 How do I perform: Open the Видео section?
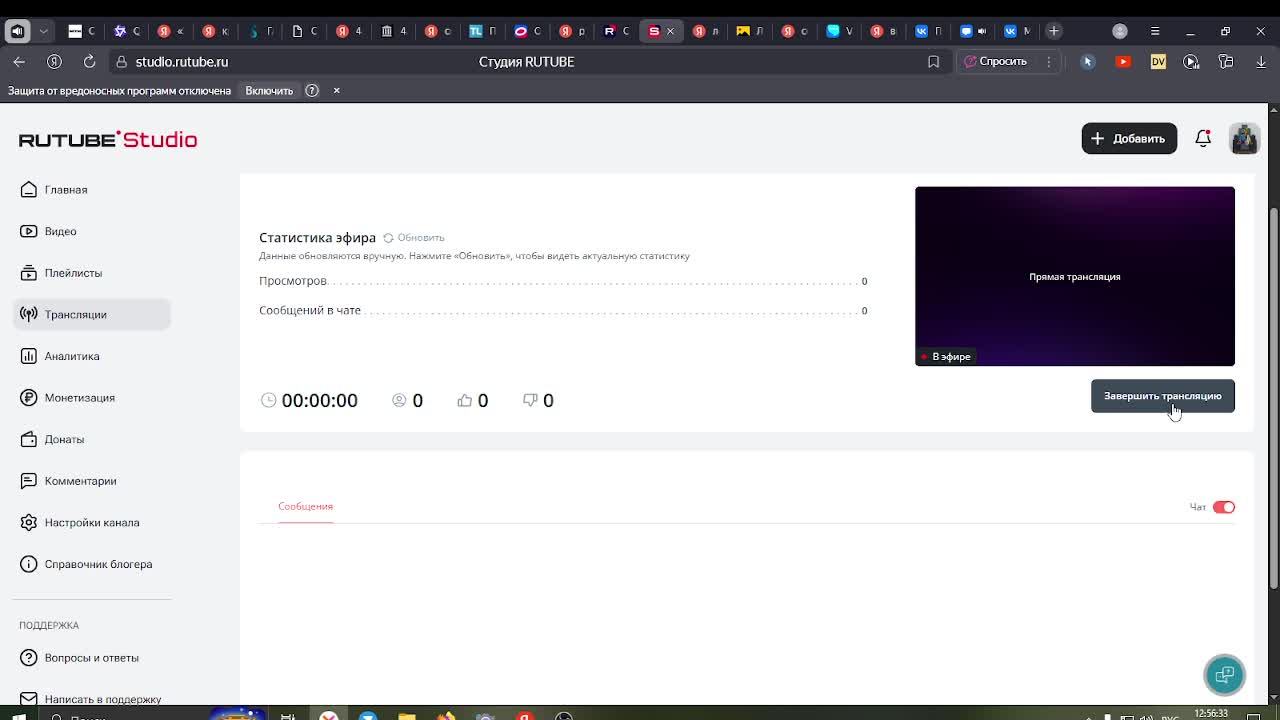(x=60, y=231)
